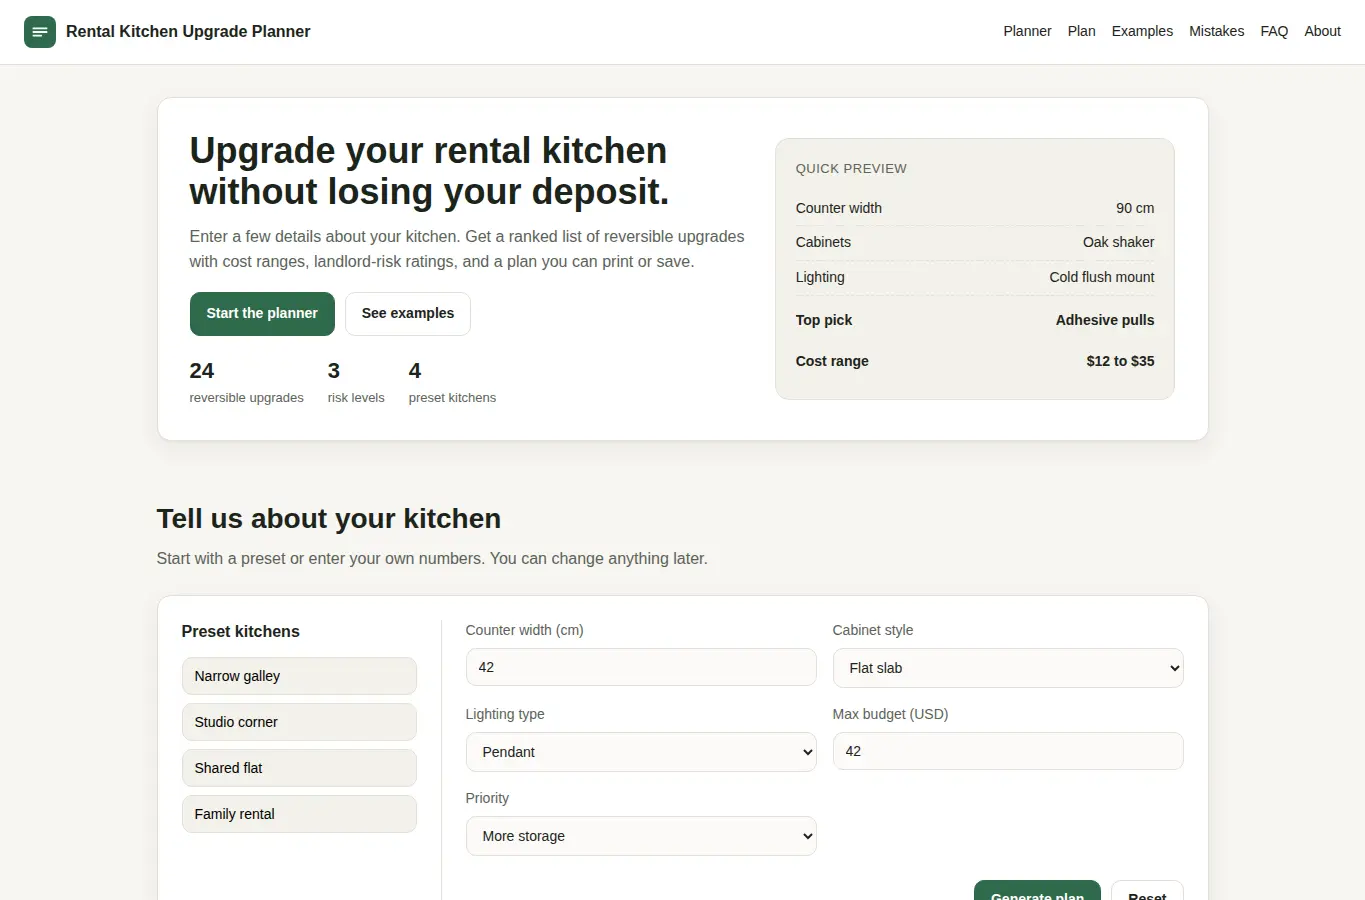This screenshot has height=900, width=1365.
Task: Click the '90 cm' counter width value
Action: (1135, 208)
